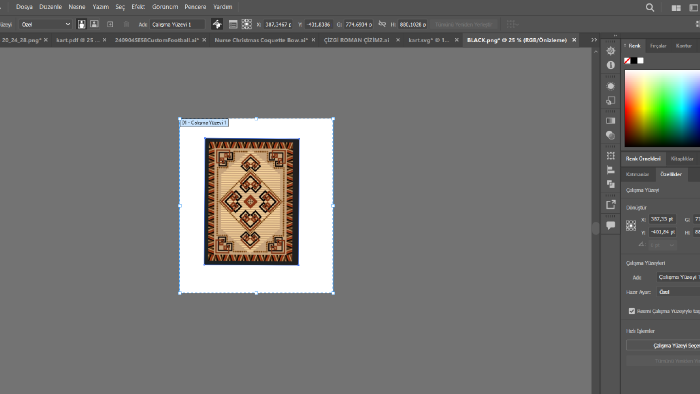Pick the black swatch in Renk panel
The height and width of the screenshot is (394, 700).
point(633,61)
